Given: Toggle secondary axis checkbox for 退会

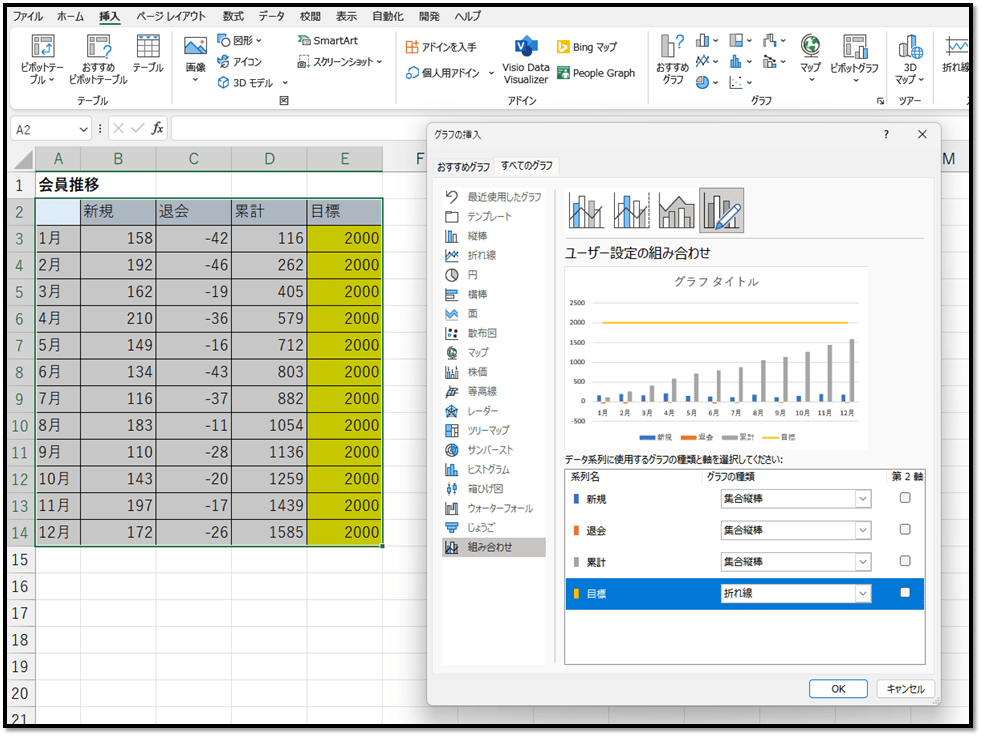Looking at the screenshot, I should pyautogui.click(x=905, y=530).
